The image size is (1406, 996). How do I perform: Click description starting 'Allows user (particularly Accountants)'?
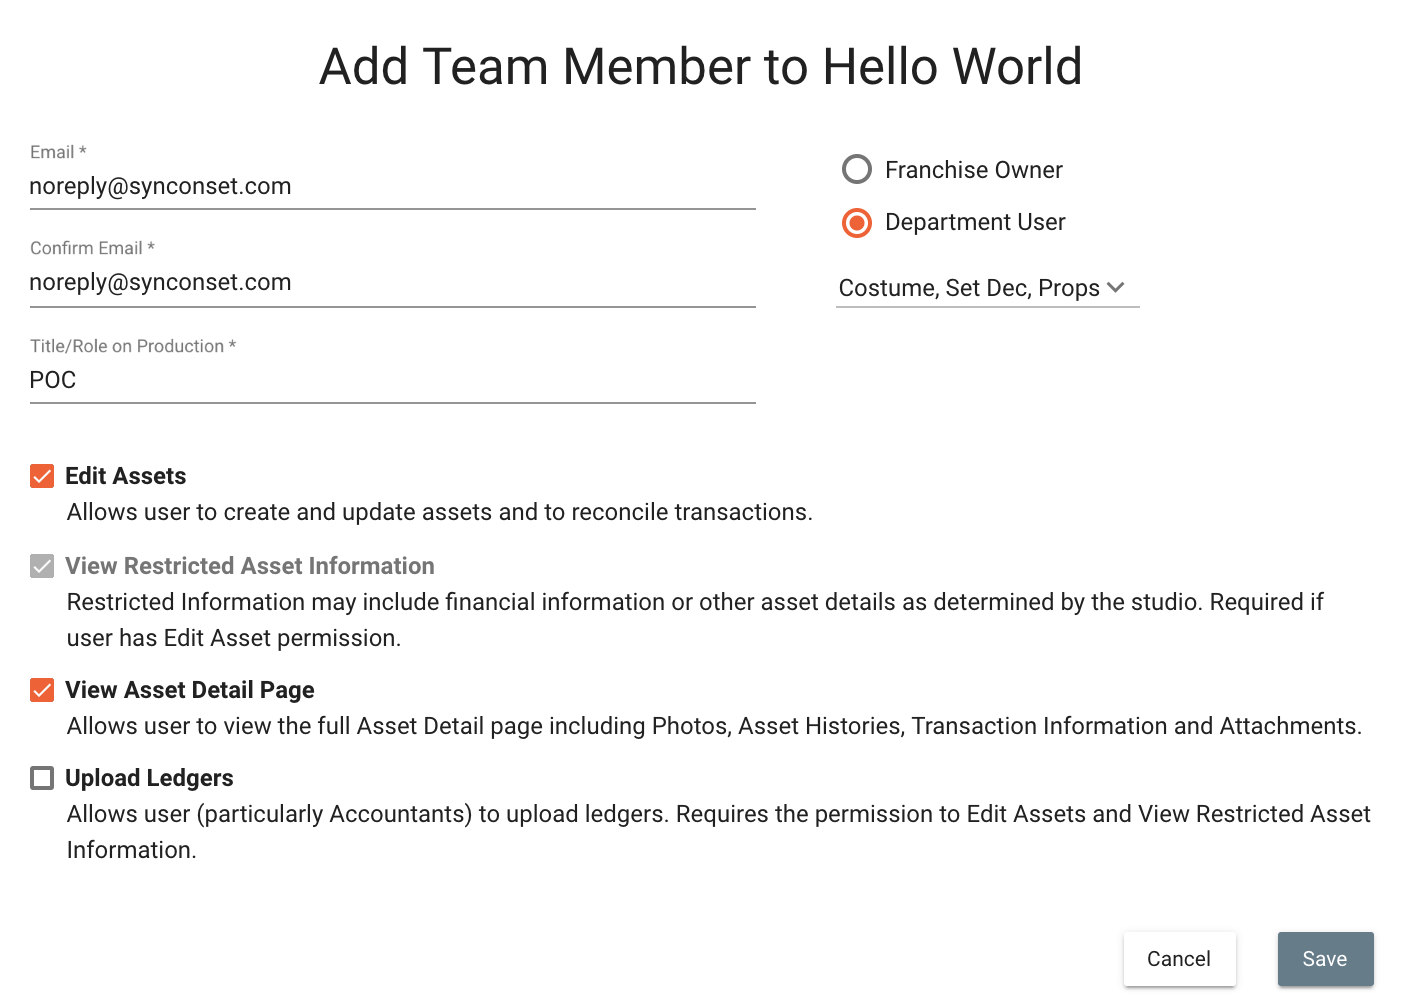(x=718, y=832)
